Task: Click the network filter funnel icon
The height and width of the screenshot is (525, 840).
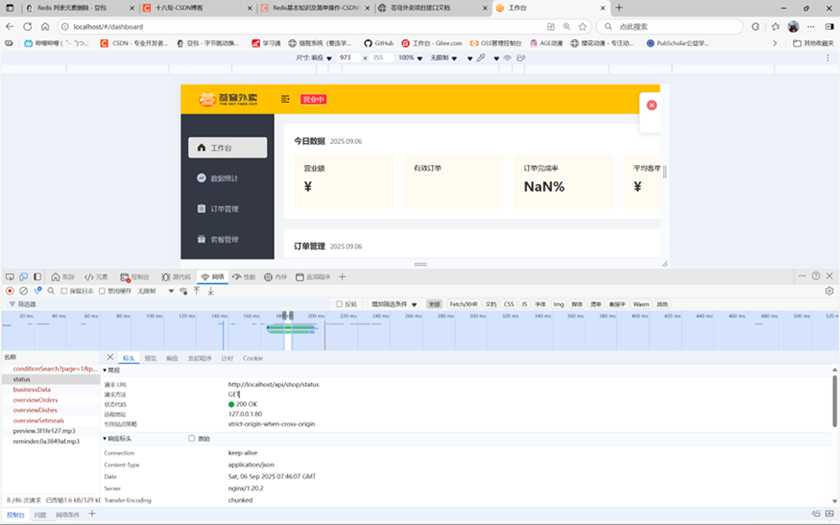Action: [x=38, y=291]
